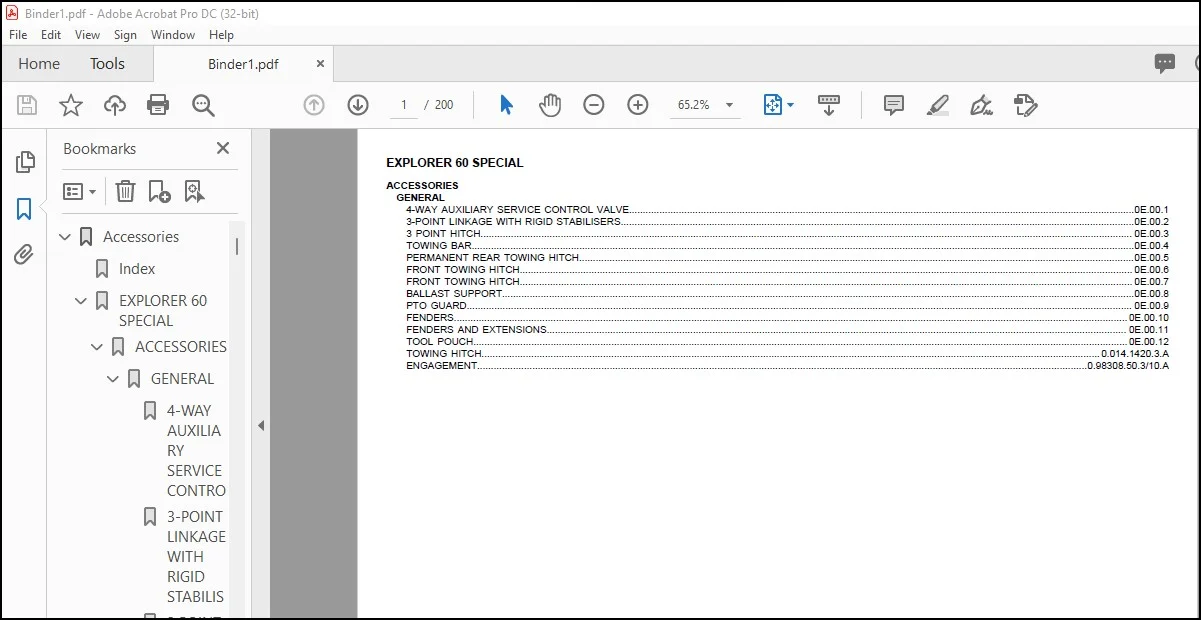
Task: Add a new bookmark
Action: coord(159,191)
